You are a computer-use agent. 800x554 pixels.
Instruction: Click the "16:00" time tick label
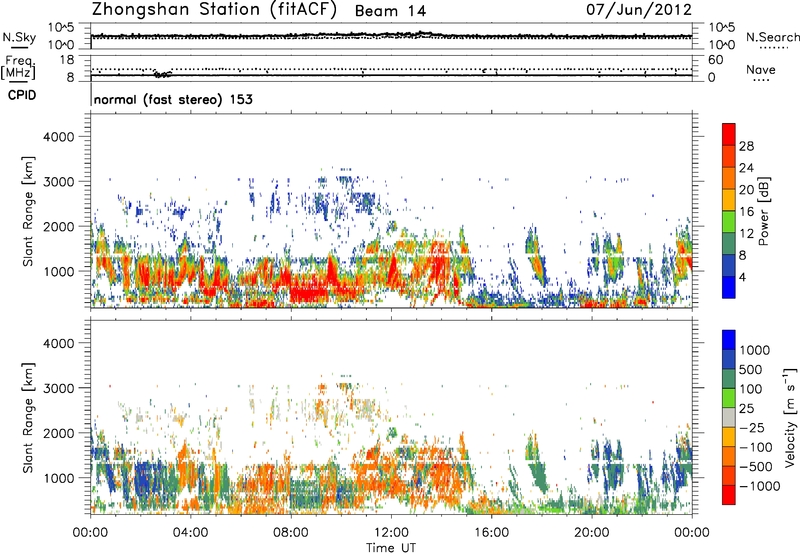pyautogui.click(x=491, y=533)
